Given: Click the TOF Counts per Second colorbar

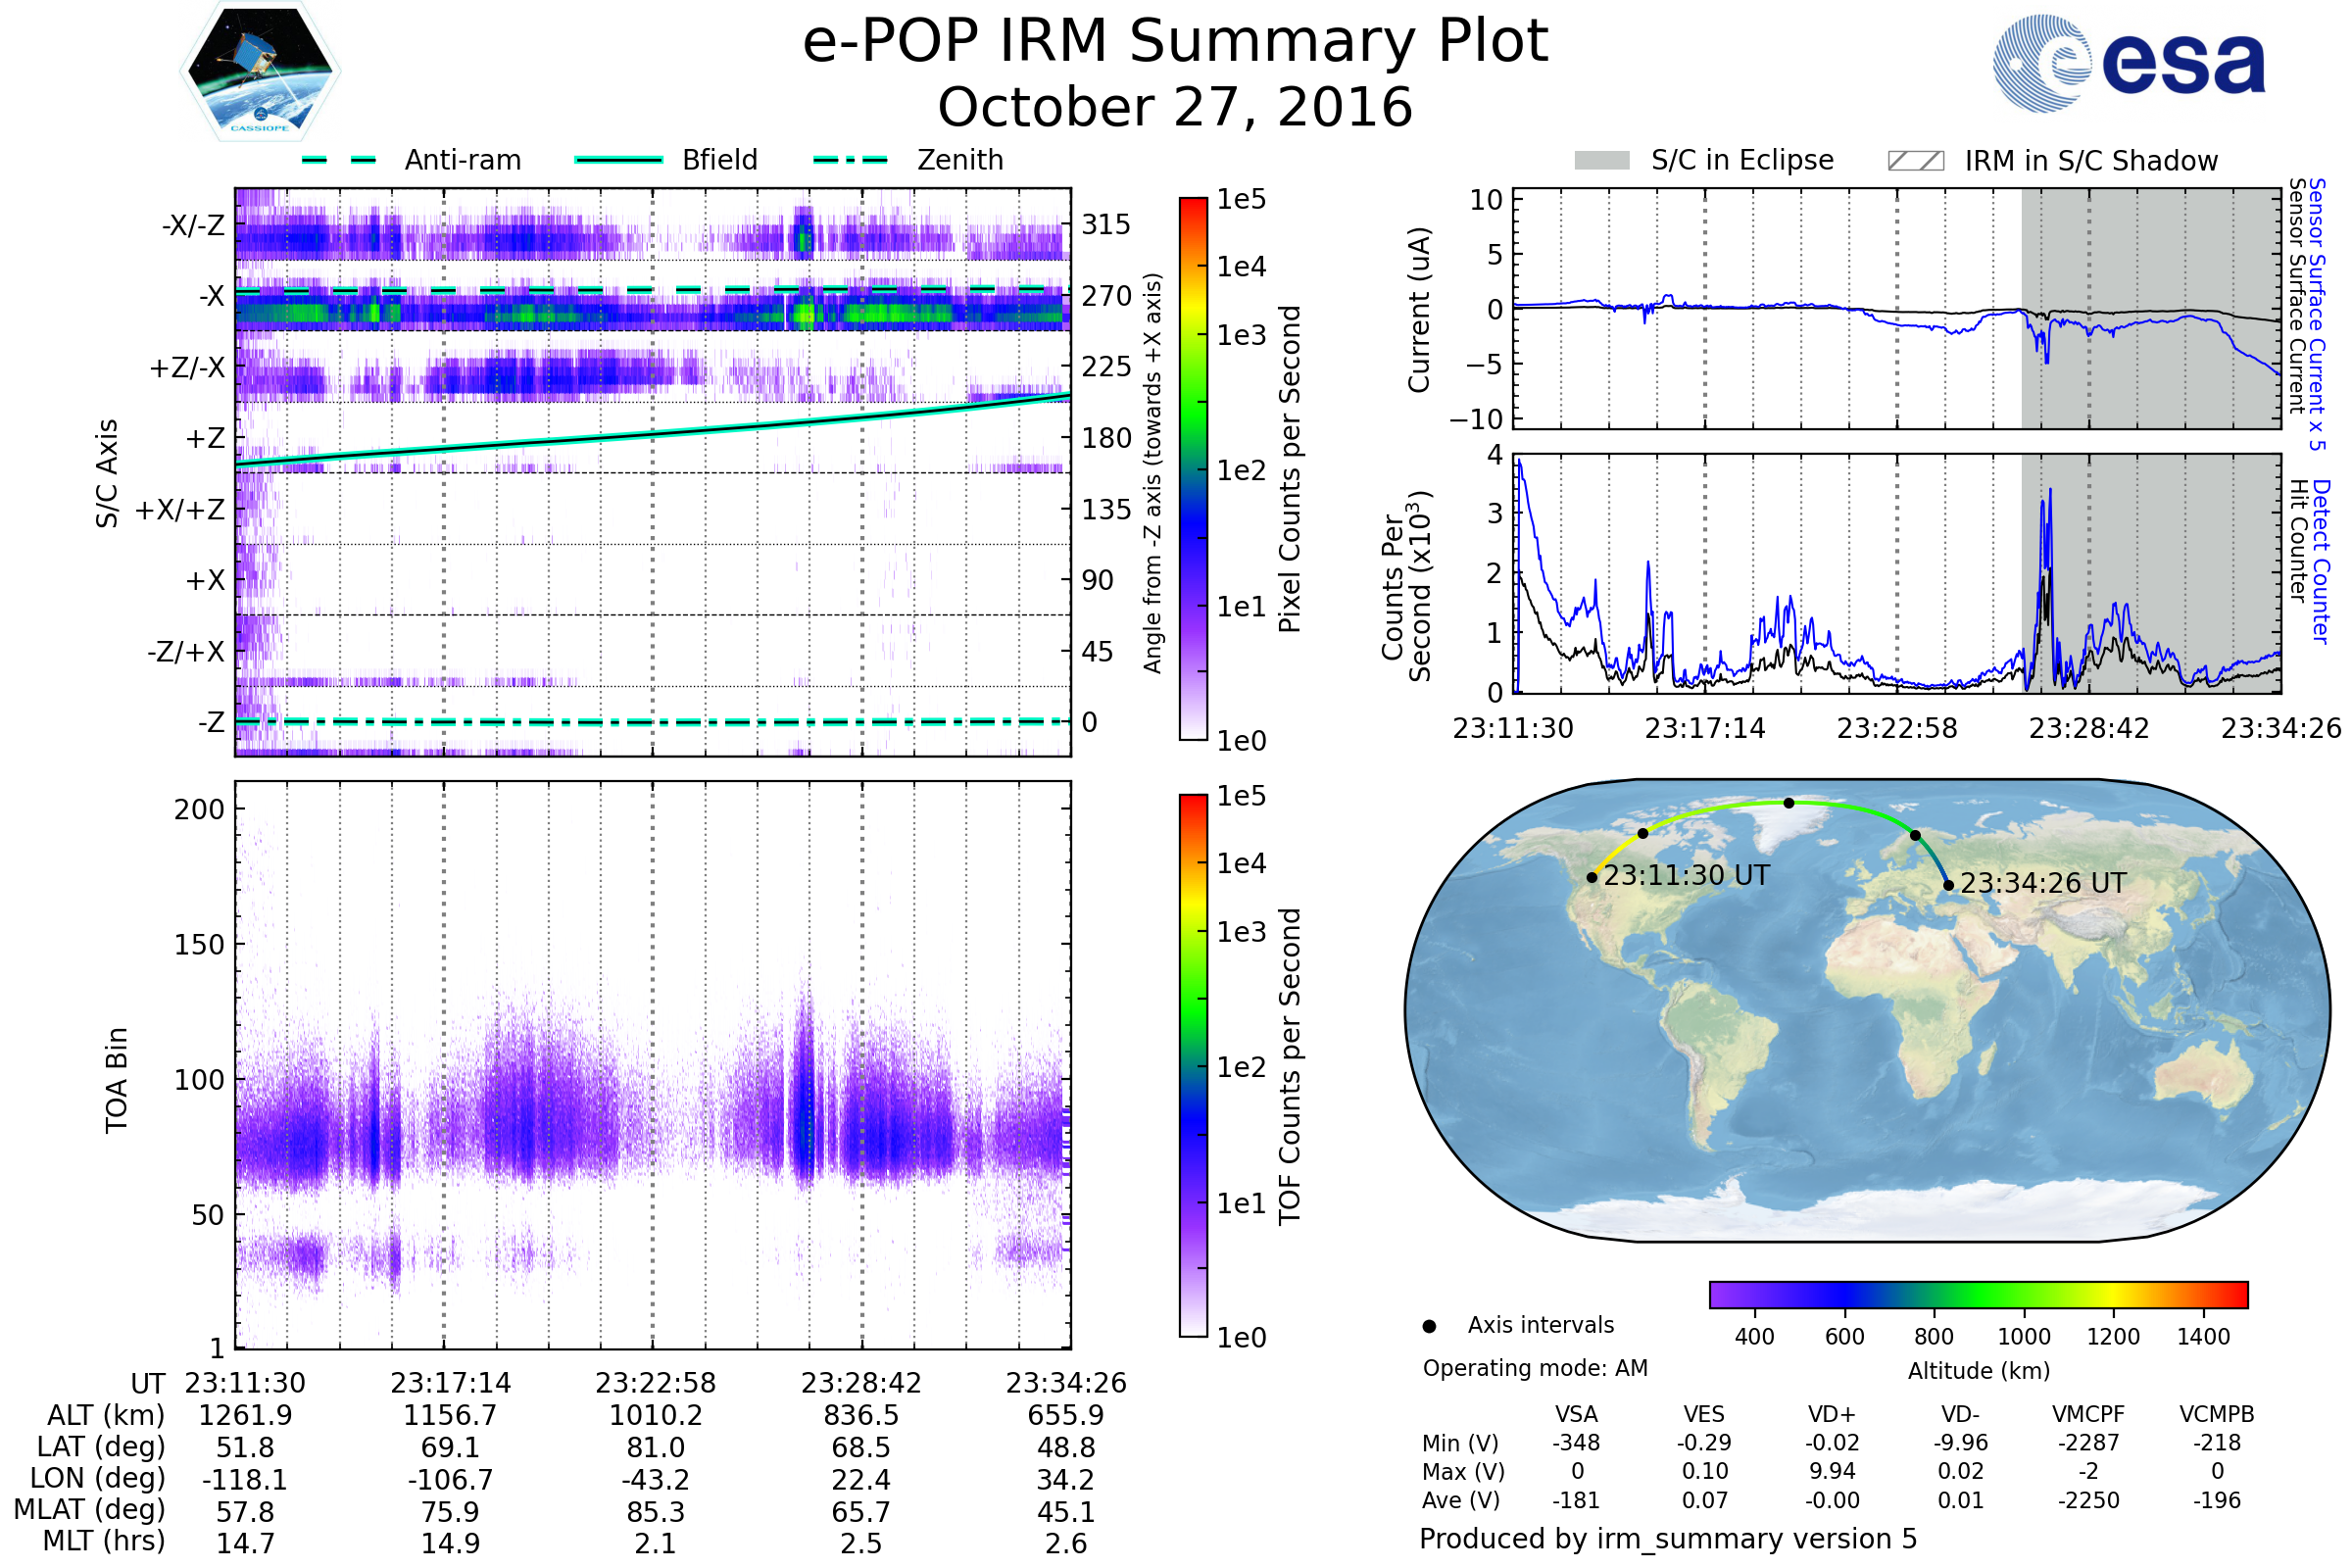Looking at the screenshot, I should (1193, 1066).
